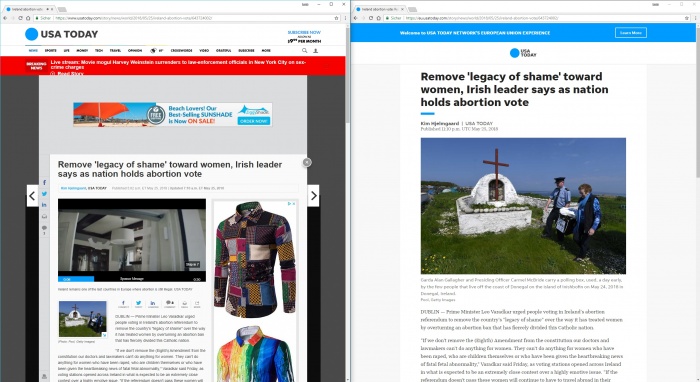This screenshot has height=382, width=700.
Task: Click the USA TODAY logo in the left window
Action: [62, 34]
